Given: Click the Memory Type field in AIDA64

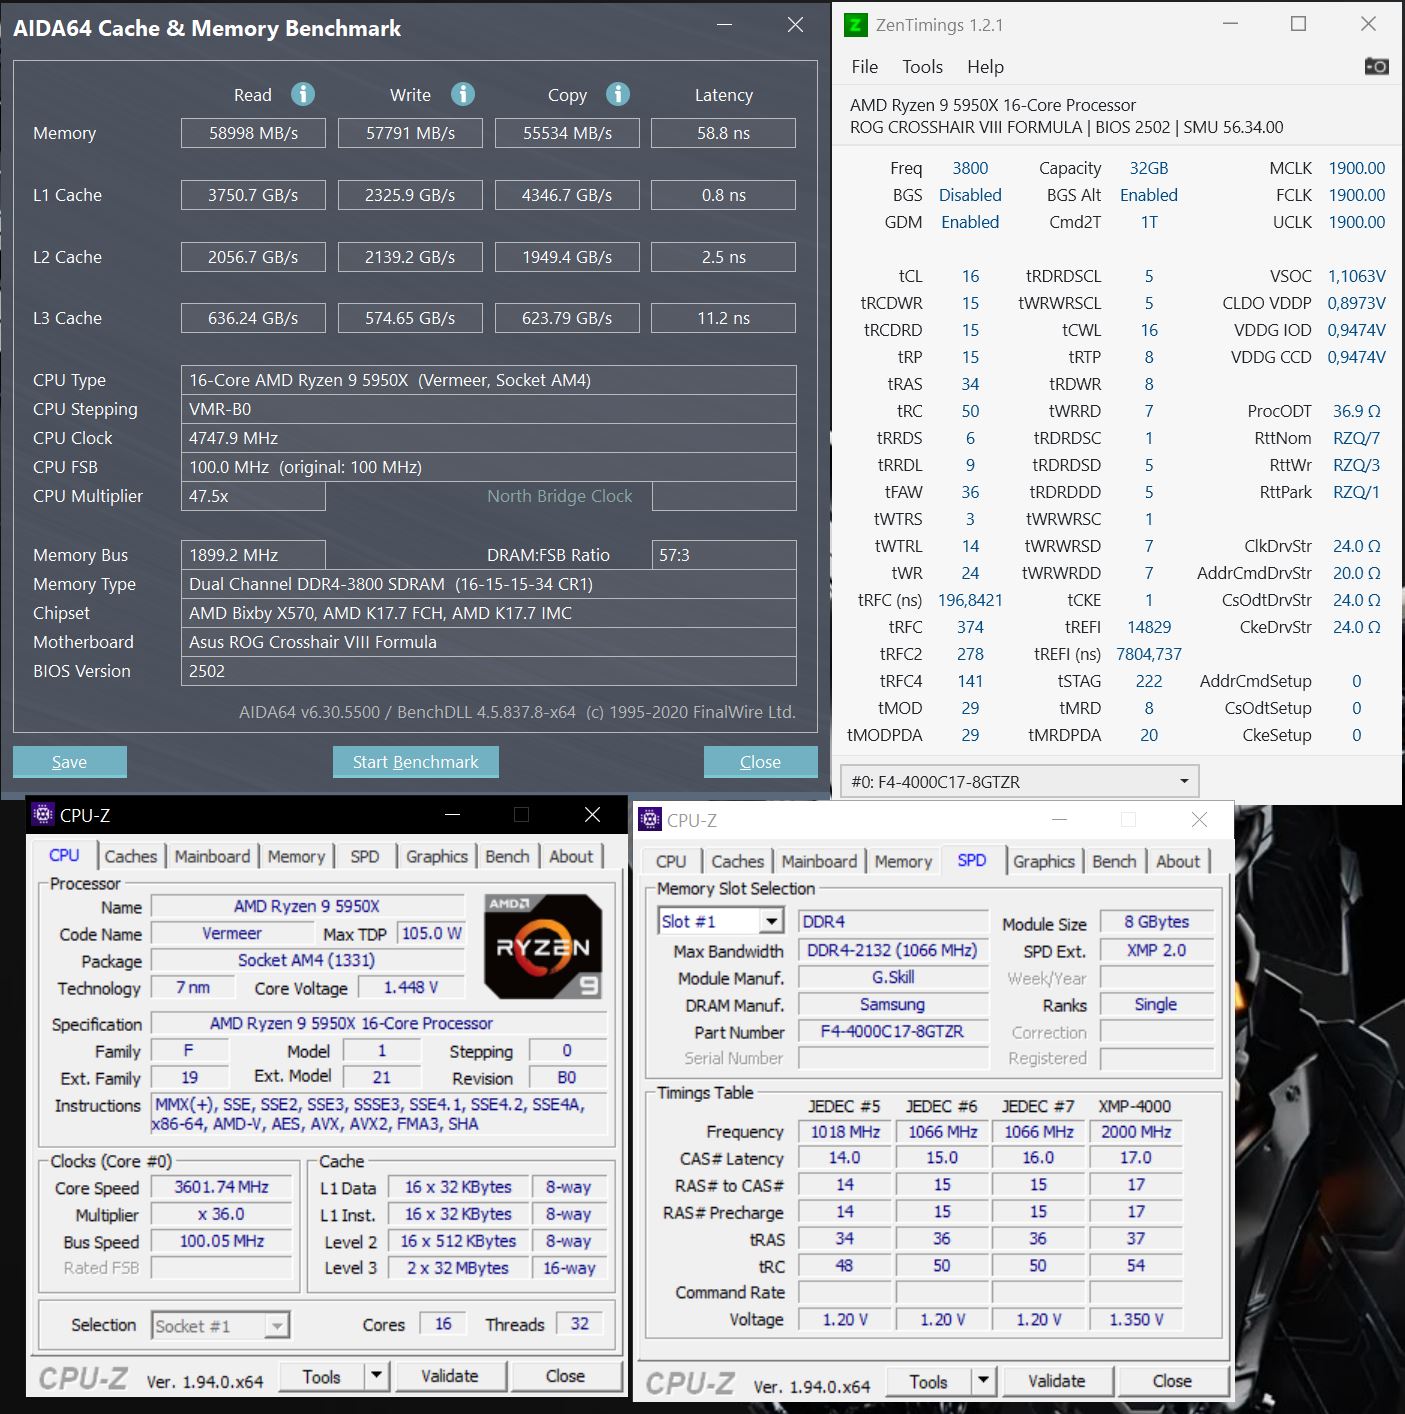Looking at the screenshot, I should click(x=488, y=584).
